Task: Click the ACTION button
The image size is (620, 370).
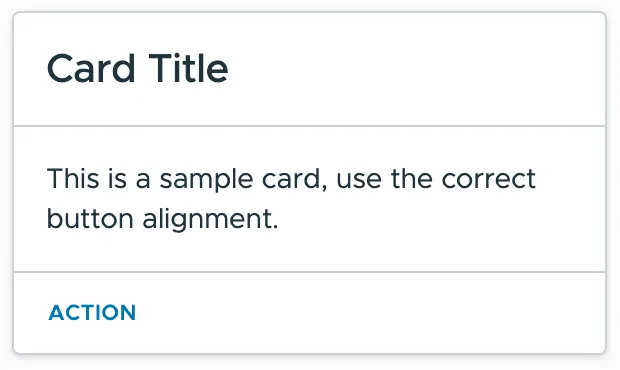Action: [92, 313]
